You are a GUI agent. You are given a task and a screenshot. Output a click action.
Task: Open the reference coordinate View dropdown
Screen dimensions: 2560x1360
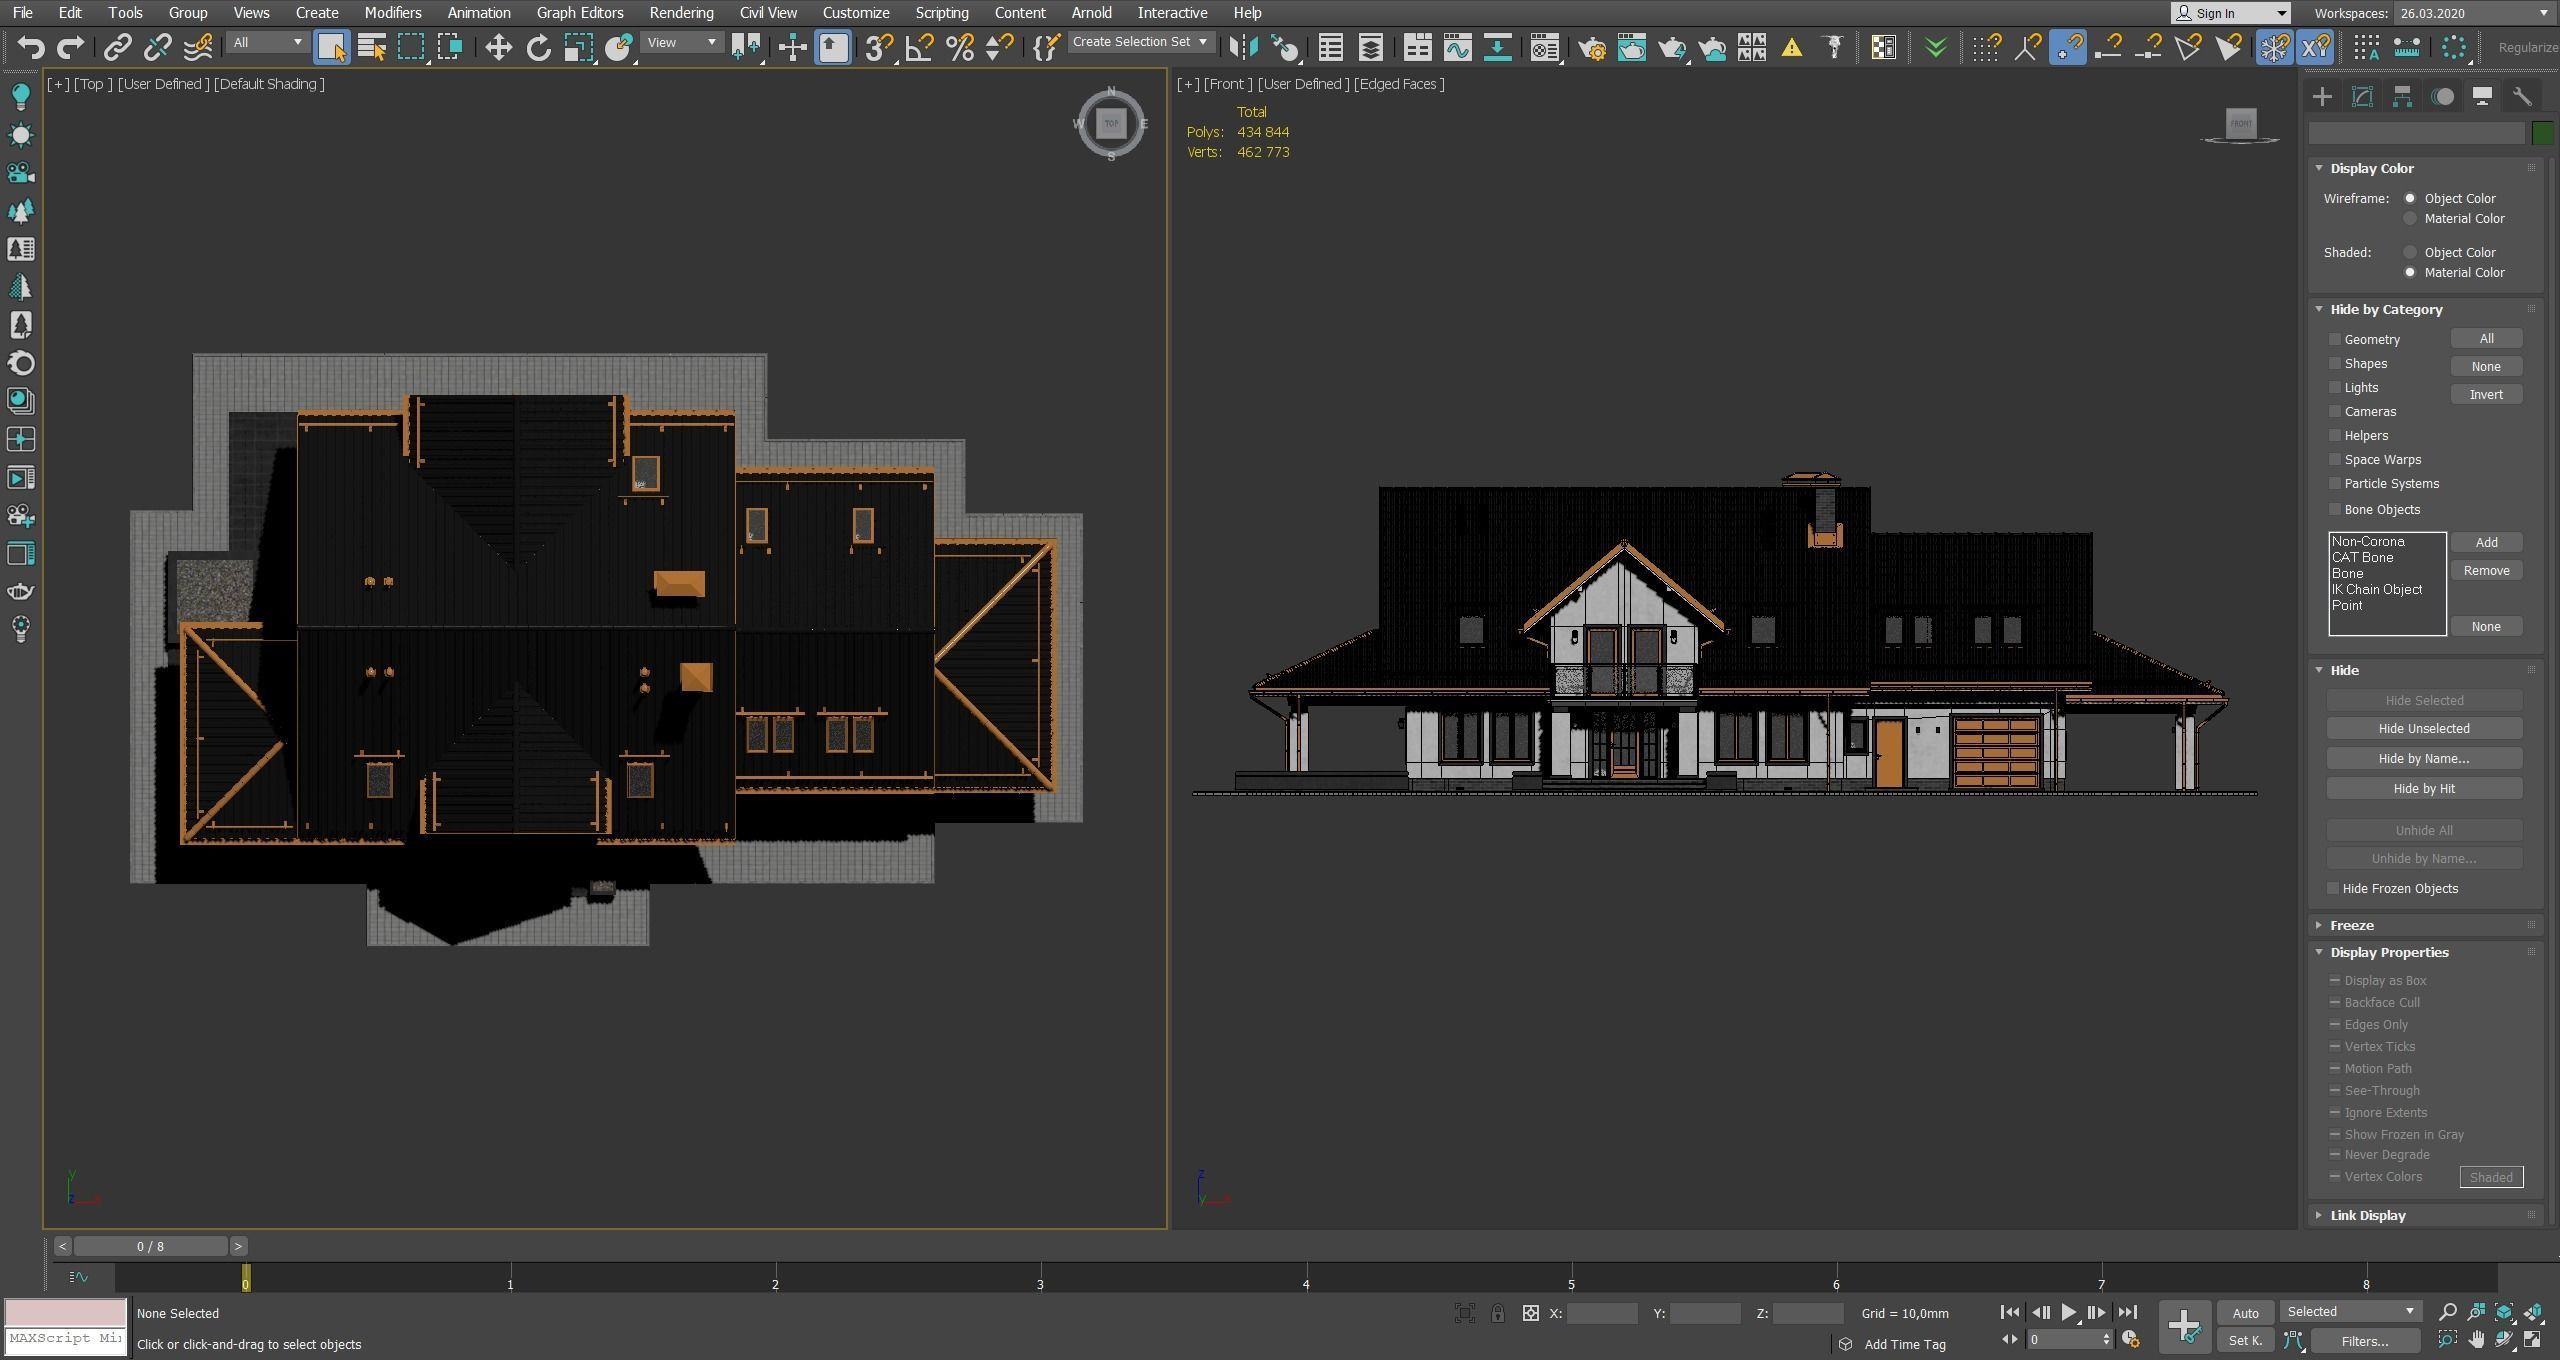click(681, 42)
